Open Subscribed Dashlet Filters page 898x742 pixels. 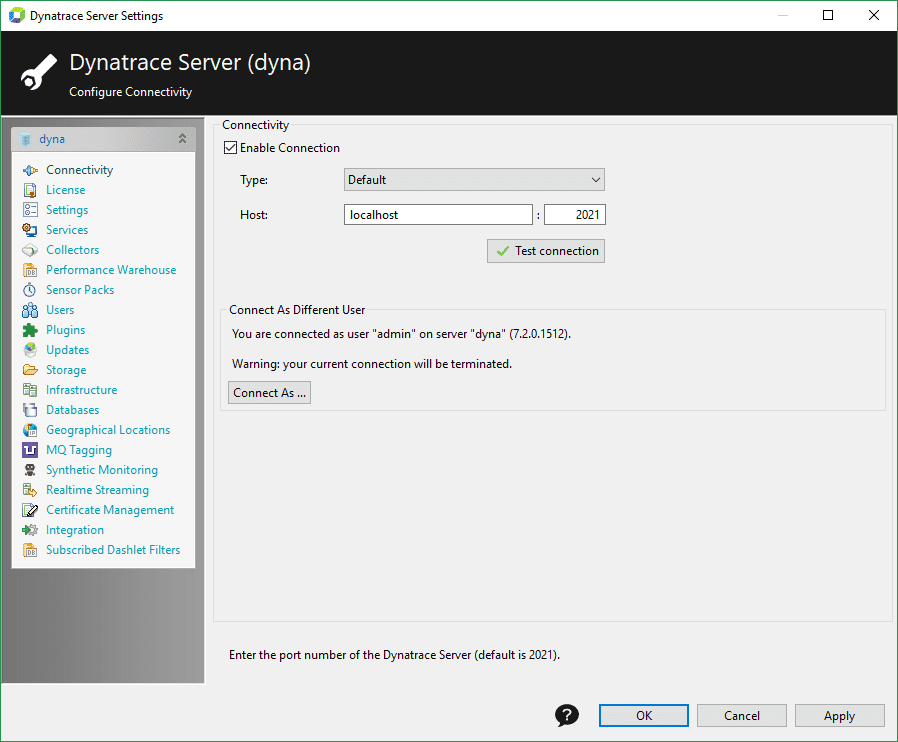[x=113, y=550]
